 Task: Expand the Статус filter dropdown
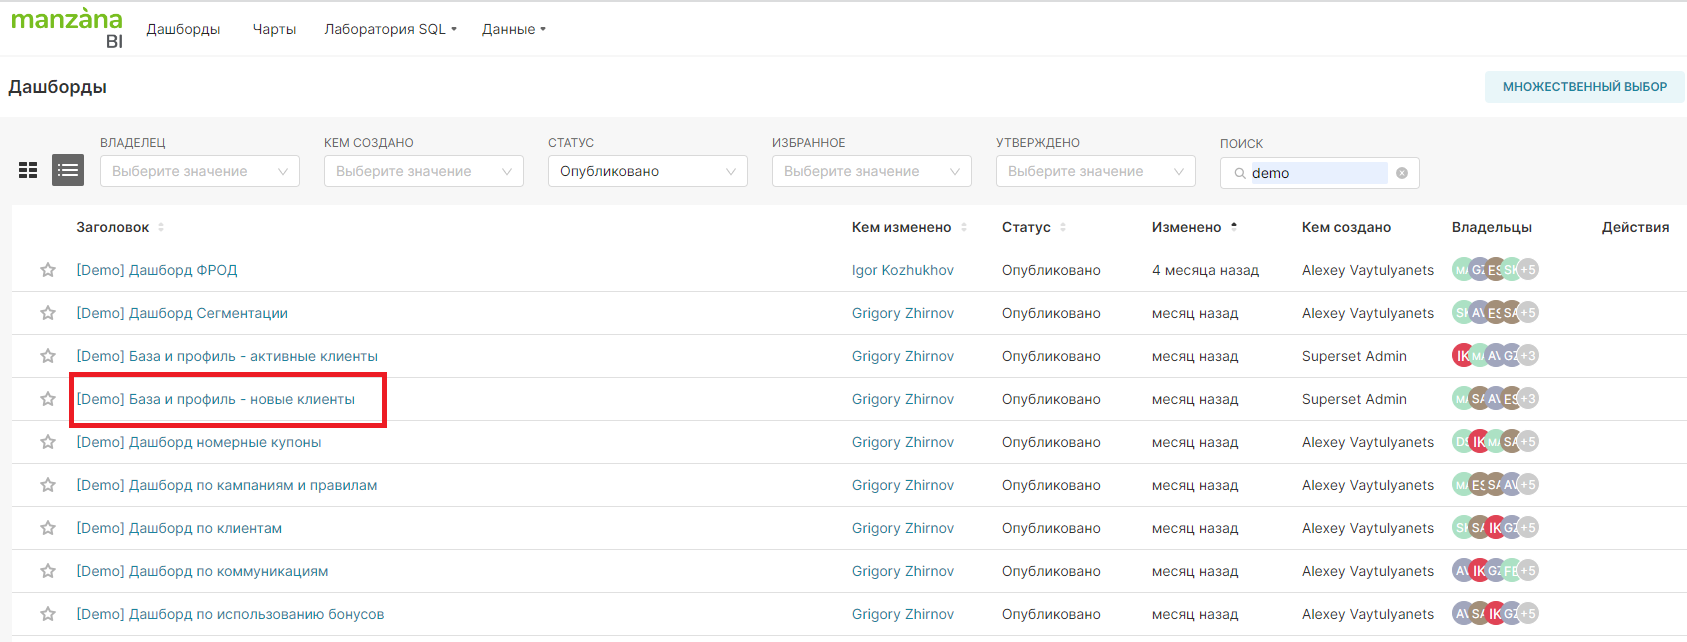pos(647,171)
